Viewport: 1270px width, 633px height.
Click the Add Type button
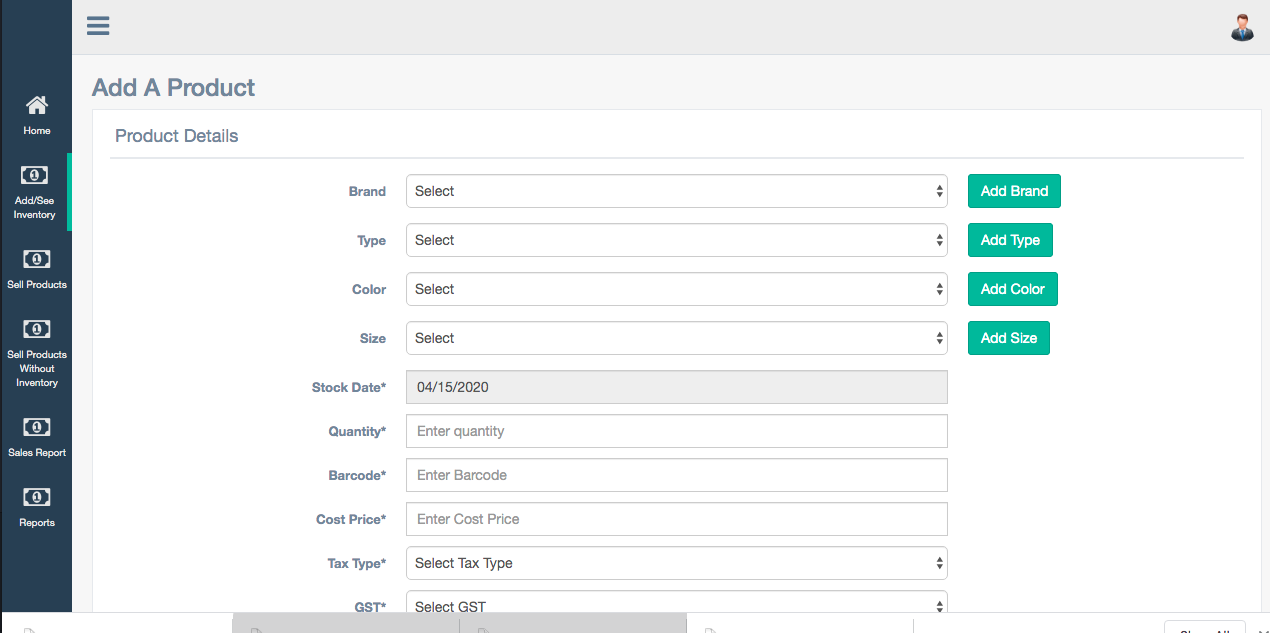[1010, 240]
